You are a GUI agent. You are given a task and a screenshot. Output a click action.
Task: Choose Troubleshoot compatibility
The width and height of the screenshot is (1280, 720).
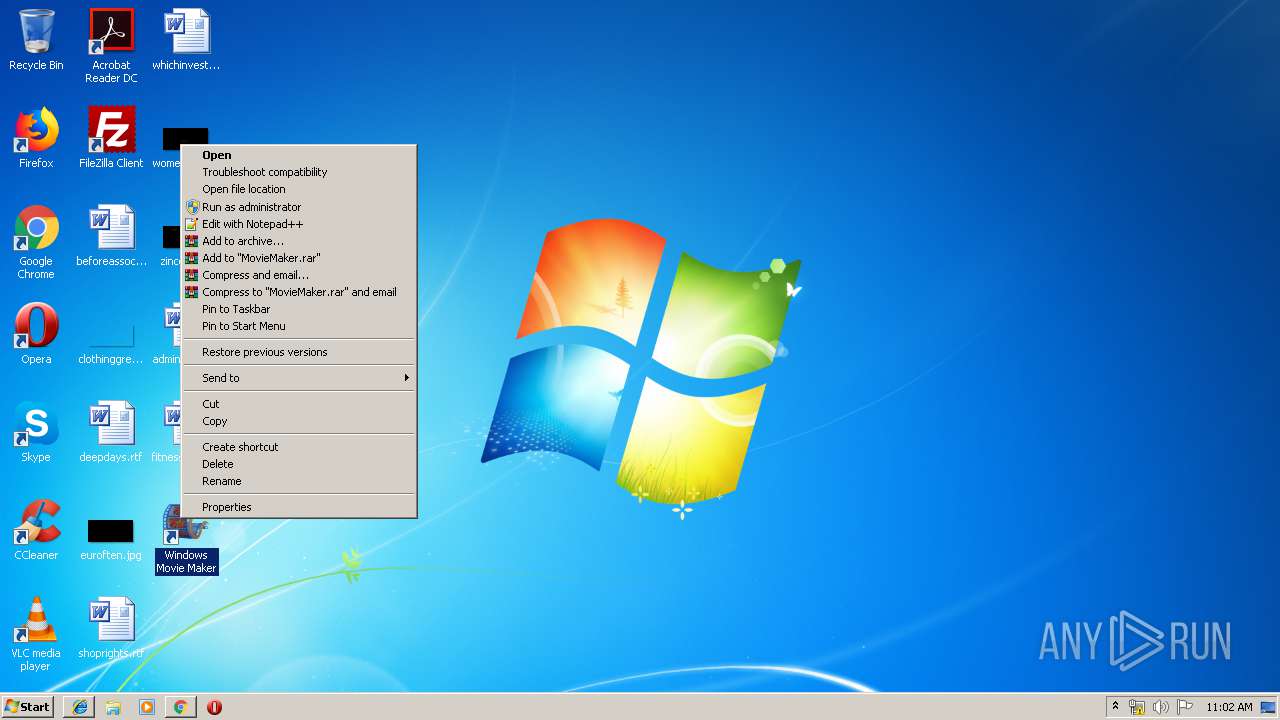click(299, 172)
